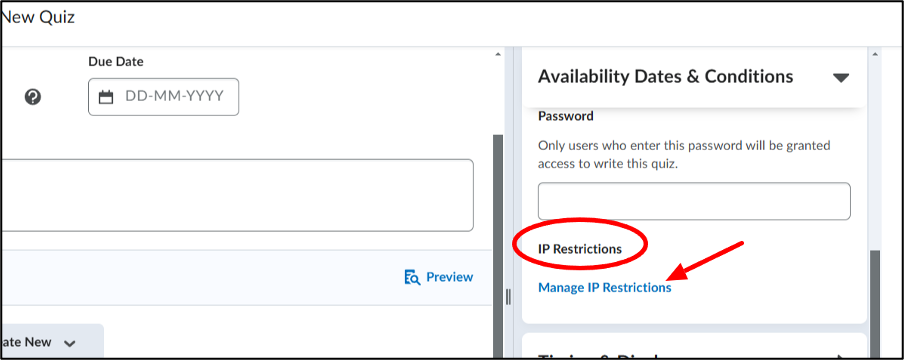This screenshot has height=360, width=904.
Task: Collapse the Availability Dates & Conditions section
Action: click(841, 77)
